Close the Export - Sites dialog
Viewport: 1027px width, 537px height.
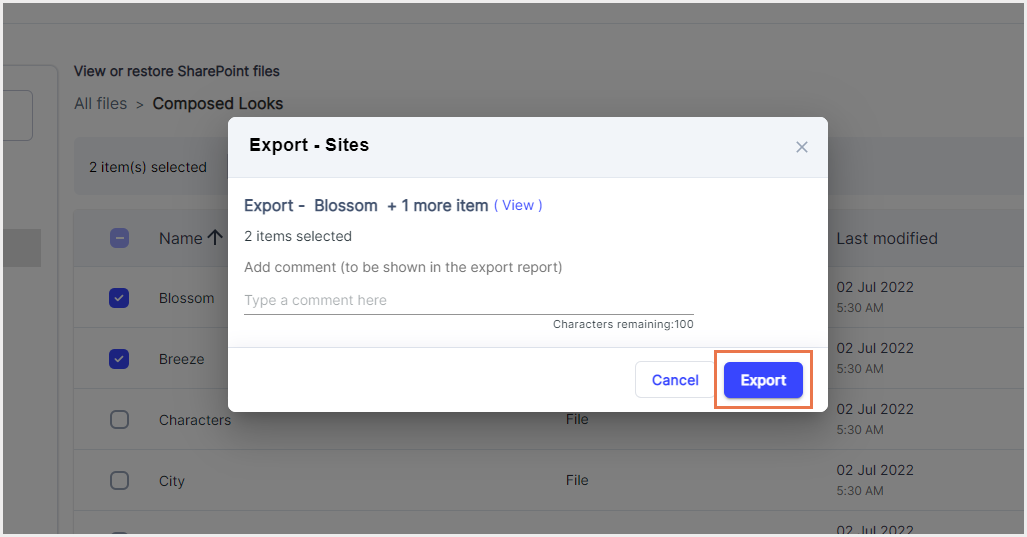[801, 147]
